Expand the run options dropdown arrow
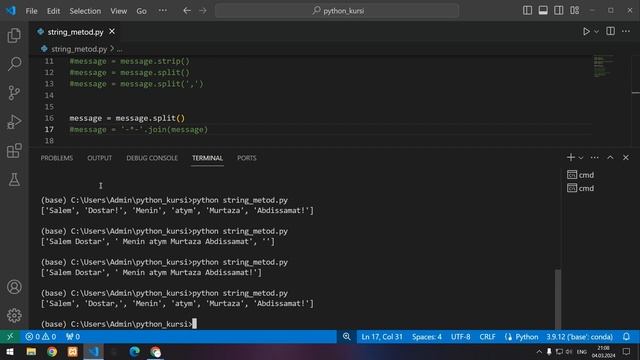The width and height of the screenshot is (640, 360). (x=596, y=31)
